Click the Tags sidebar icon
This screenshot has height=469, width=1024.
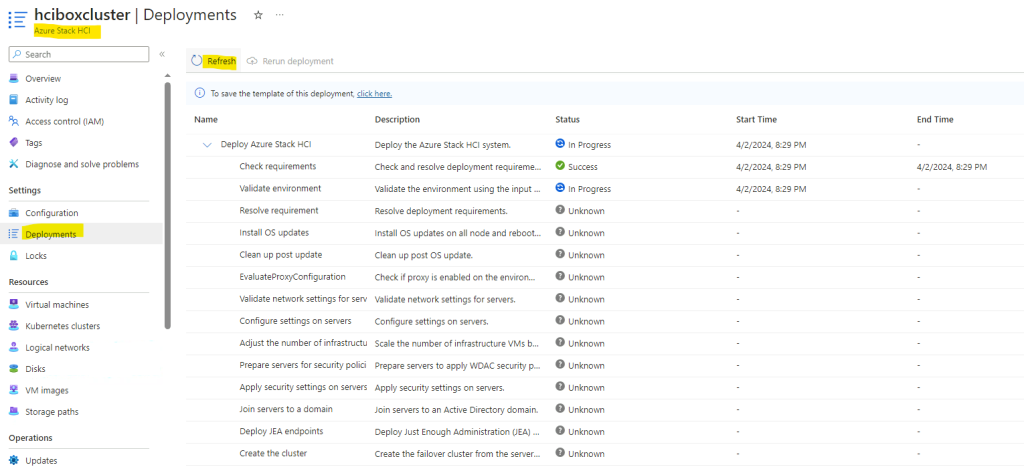tap(14, 142)
